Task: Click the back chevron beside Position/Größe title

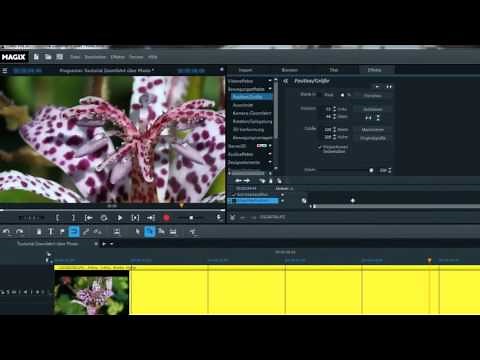Action: point(286,81)
